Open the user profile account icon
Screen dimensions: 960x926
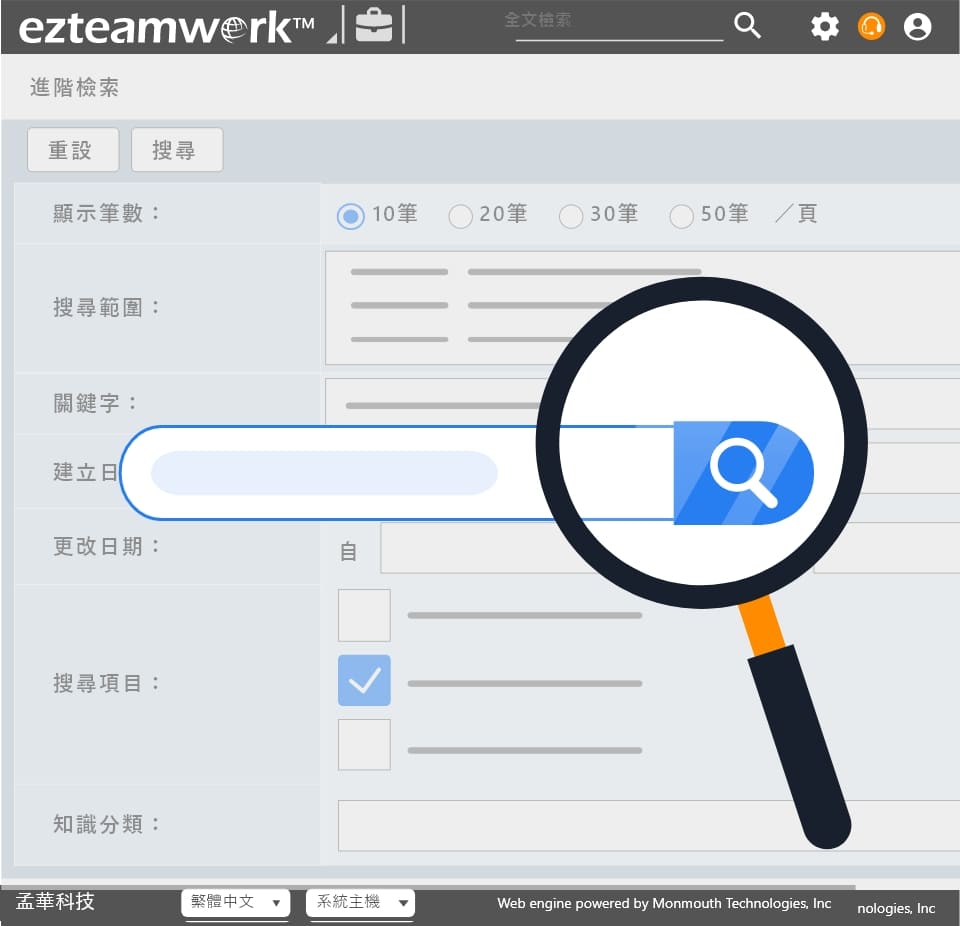click(917, 26)
